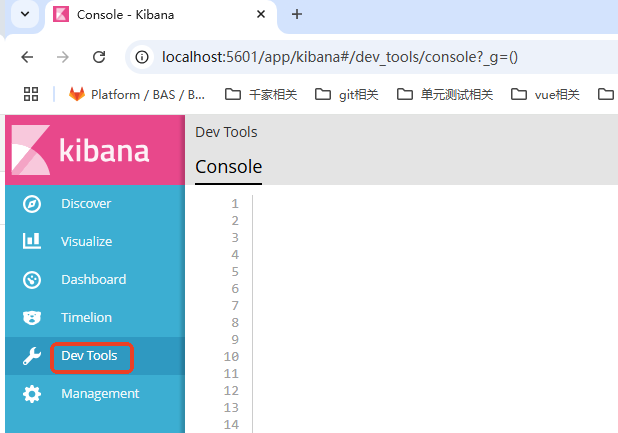This screenshot has height=433, width=618.
Task: Open the Dashboard gauge icon
Action: tap(32, 280)
